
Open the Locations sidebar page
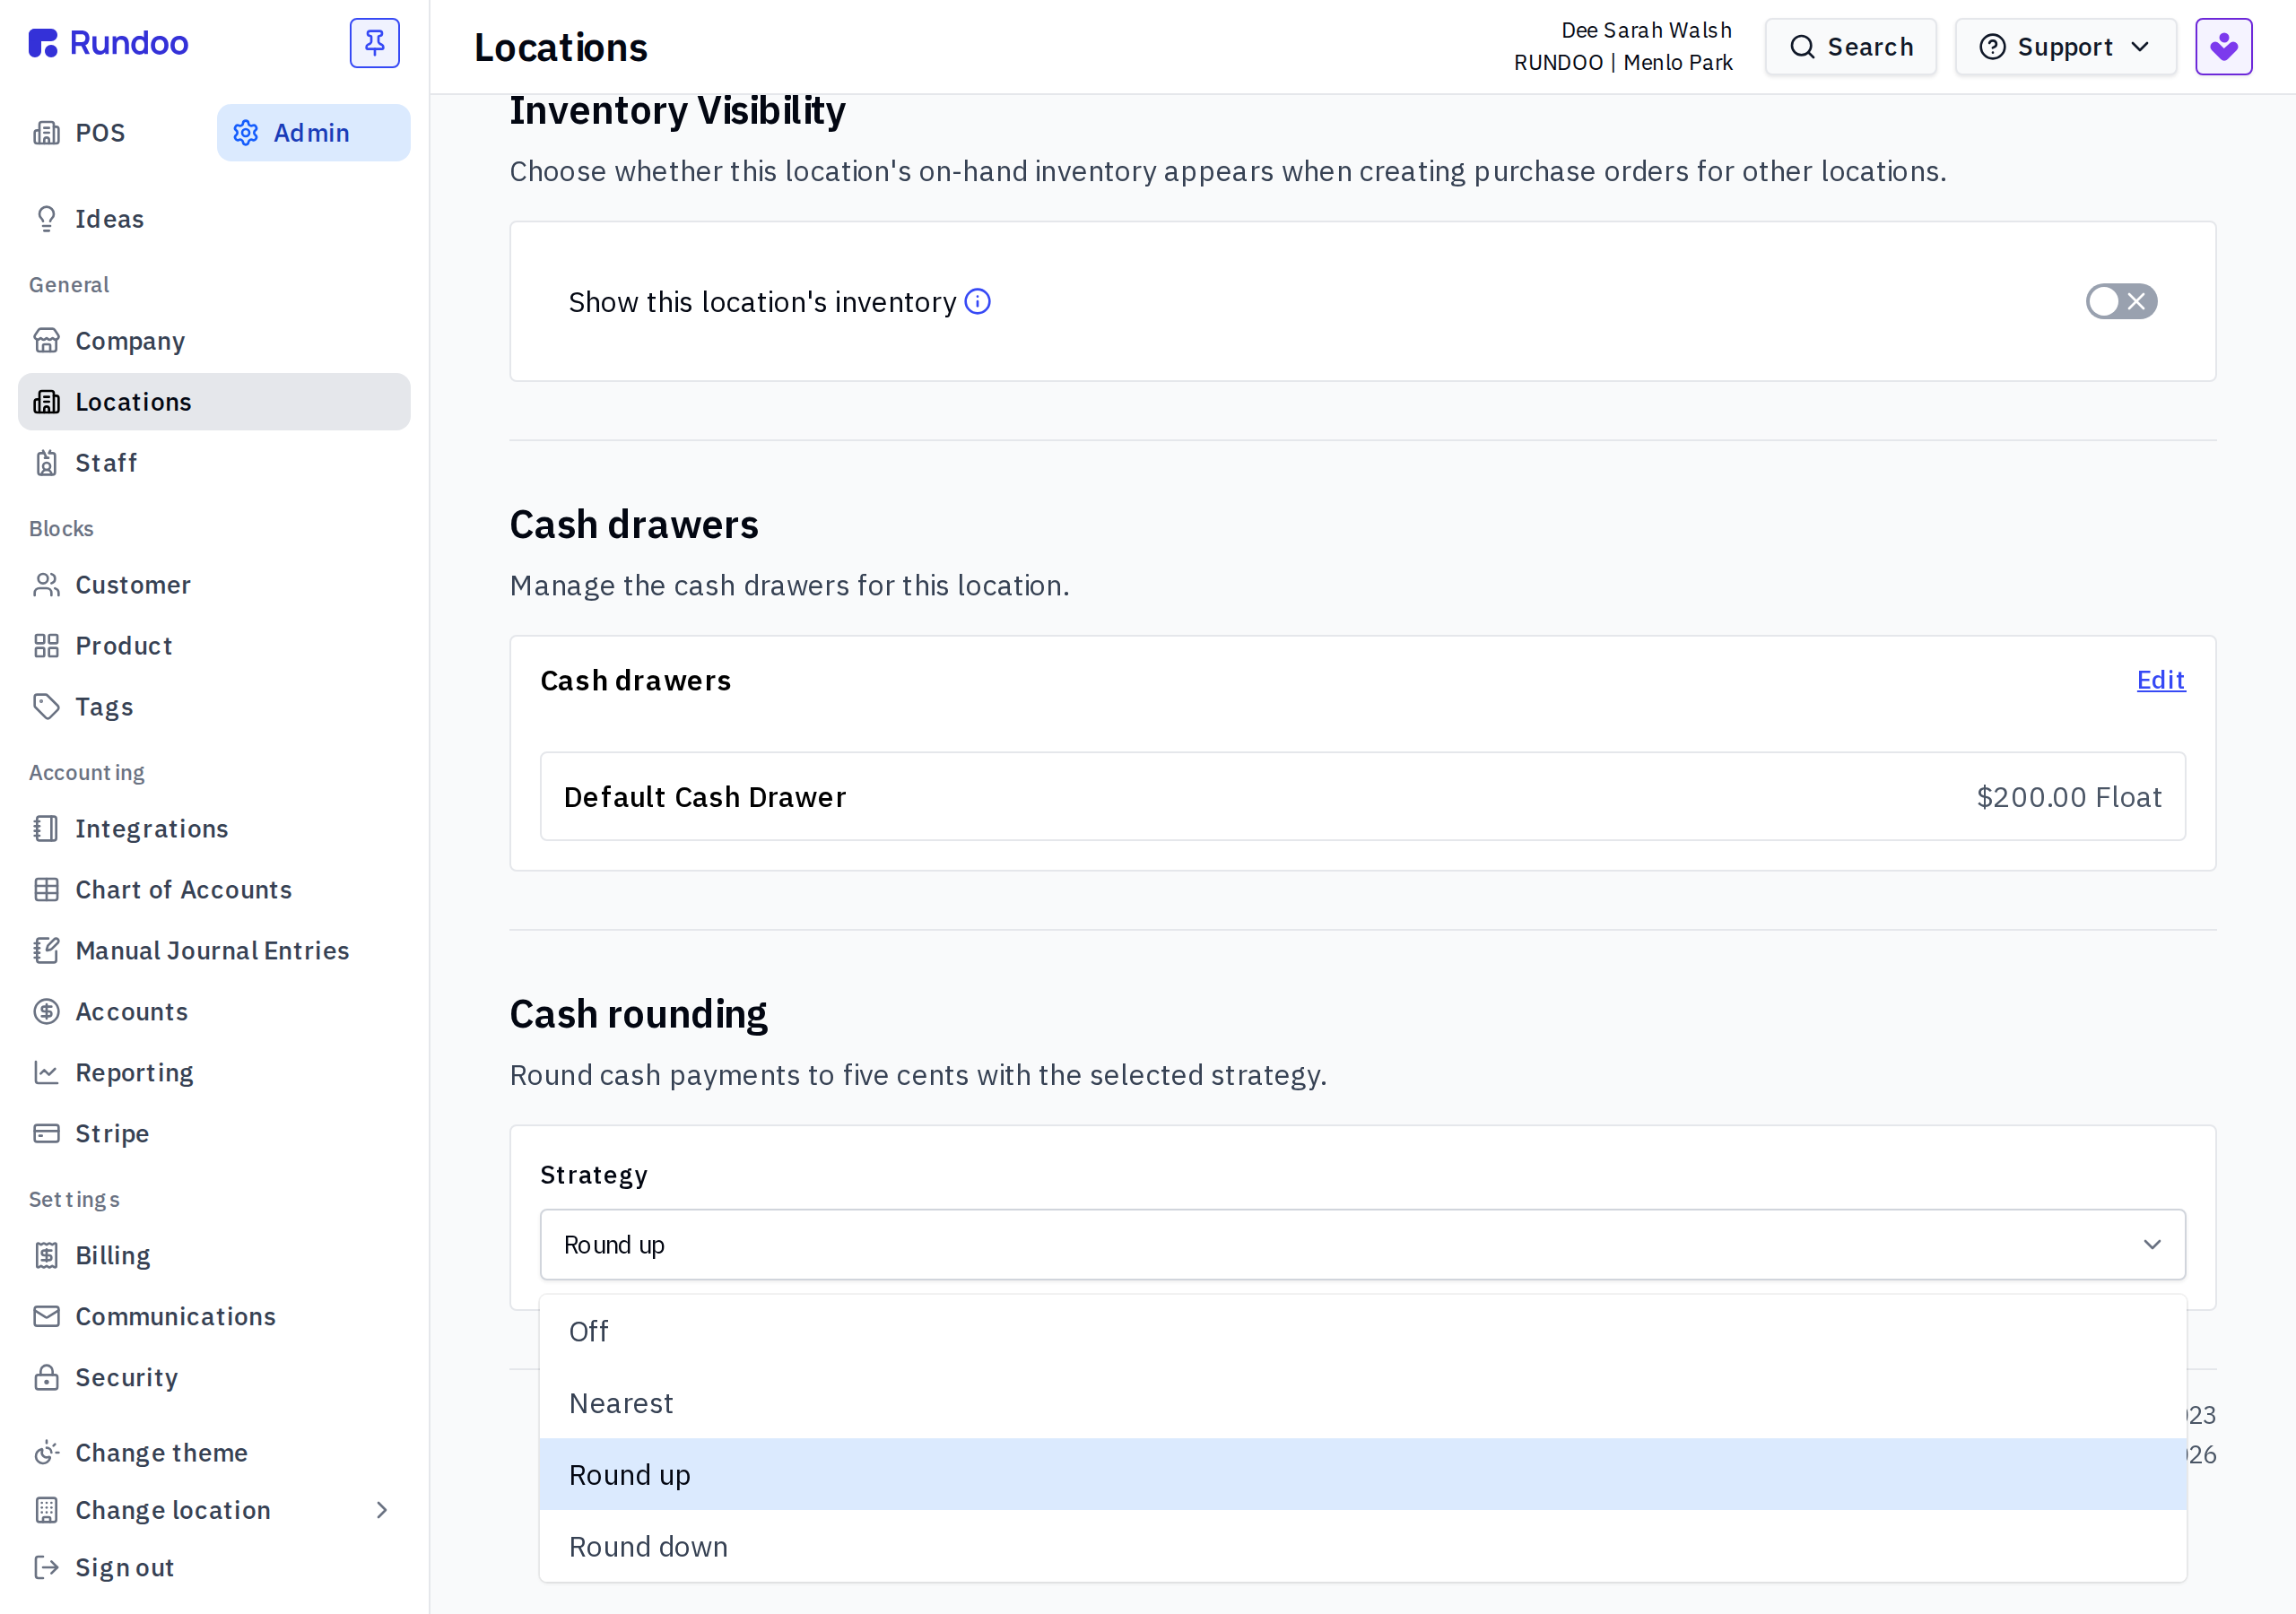(214, 402)
